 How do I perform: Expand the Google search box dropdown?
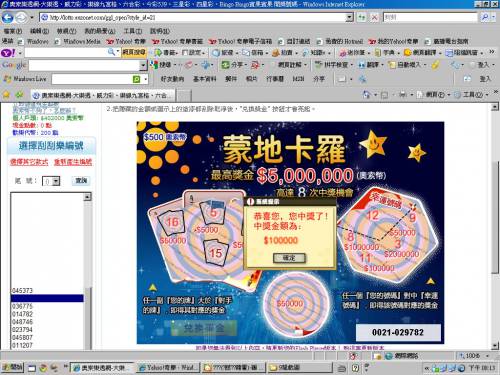coord(143,65)
